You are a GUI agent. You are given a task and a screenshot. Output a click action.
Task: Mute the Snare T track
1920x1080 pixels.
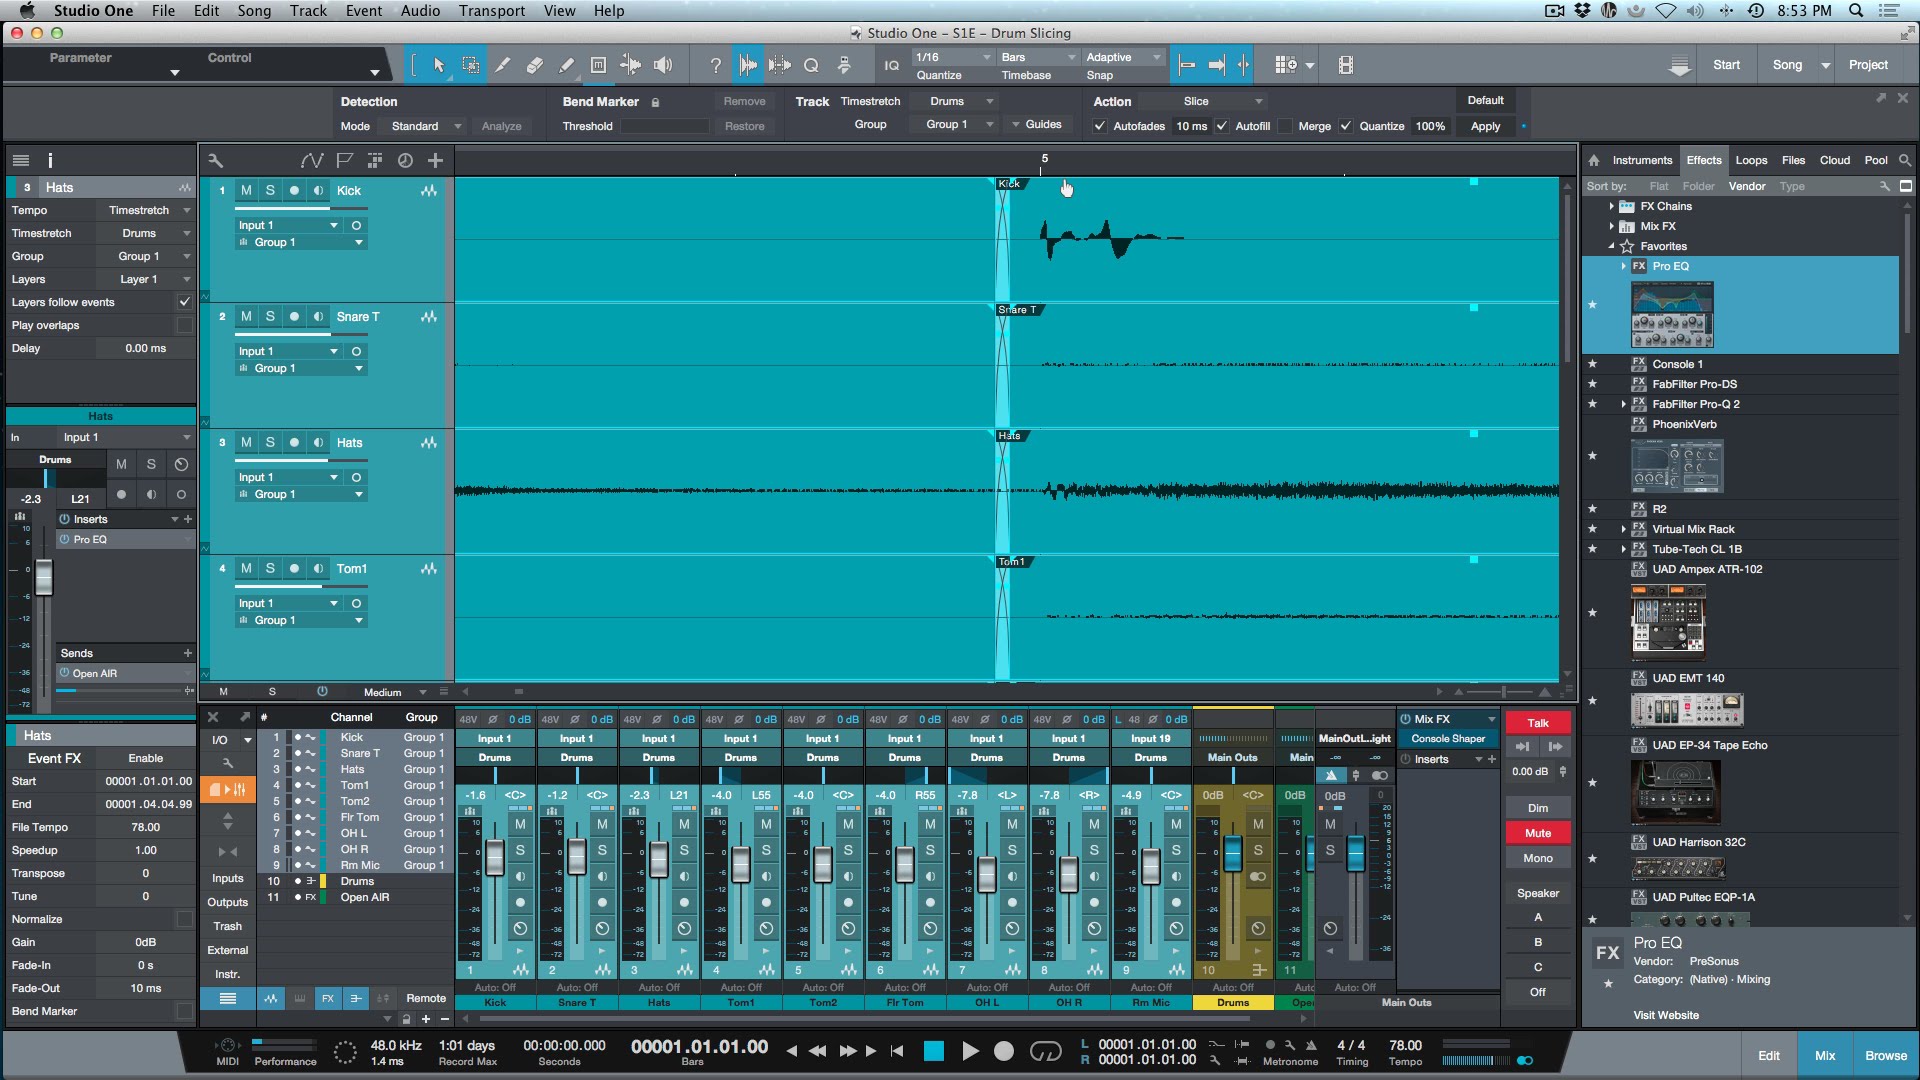246,316
